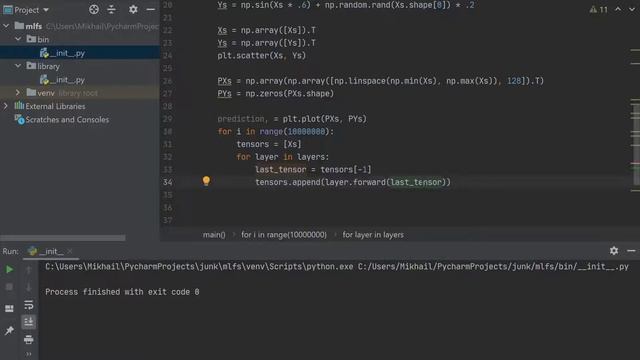Collapse the bin folder
The width and height of the screenshot is (640, 360).
18,39
